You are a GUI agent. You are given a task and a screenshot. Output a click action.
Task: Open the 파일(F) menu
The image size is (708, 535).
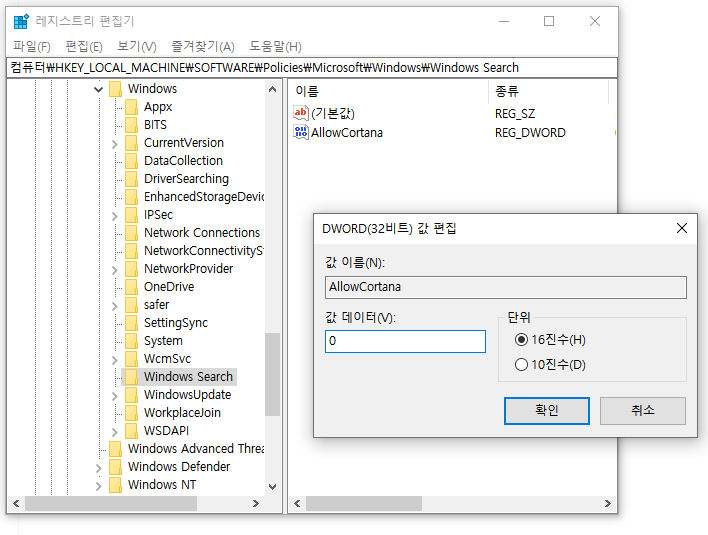pyautogui.click(x=32, y=47)
